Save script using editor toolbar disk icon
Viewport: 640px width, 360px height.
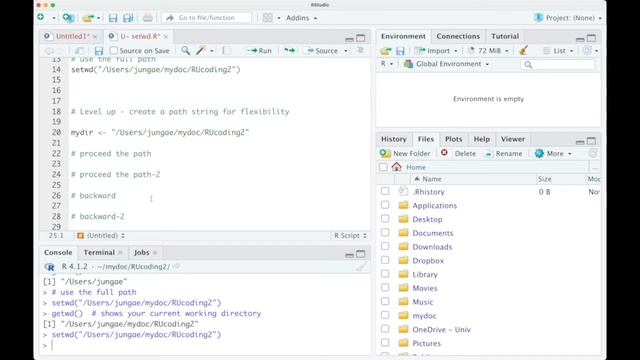click(99, 51)
